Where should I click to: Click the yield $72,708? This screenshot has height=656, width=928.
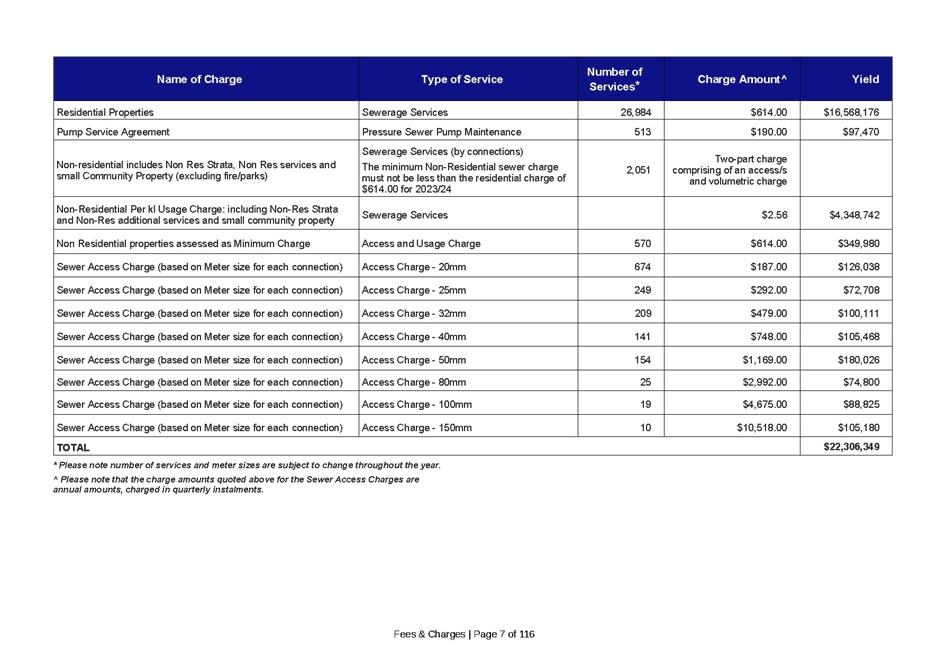(x=861, y=290)
